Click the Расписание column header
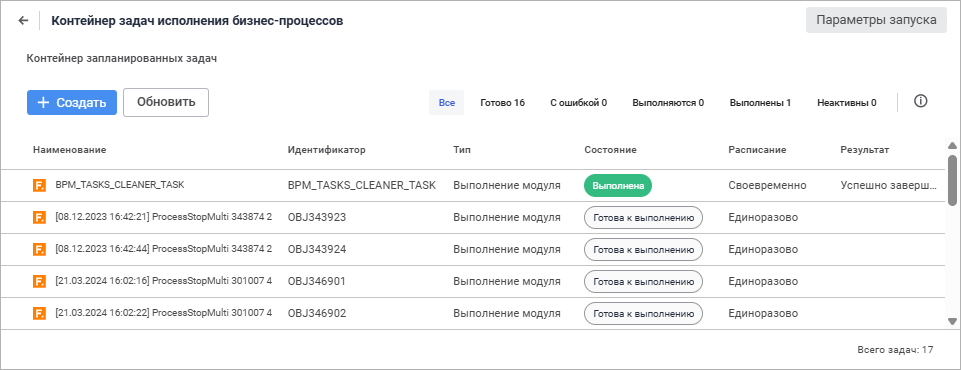Viewport: 961px width, 370px height. [x=757, y=150]
